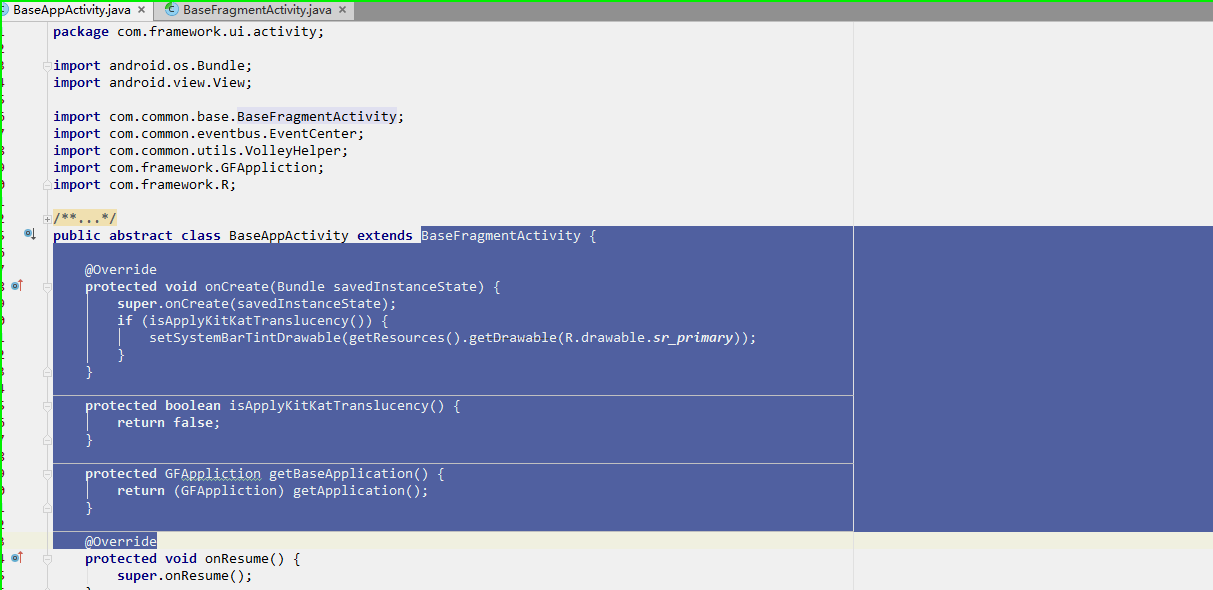Close the BaseFragmentActivity.java tab
This screenshot has height=590, width=1213.
343,10
